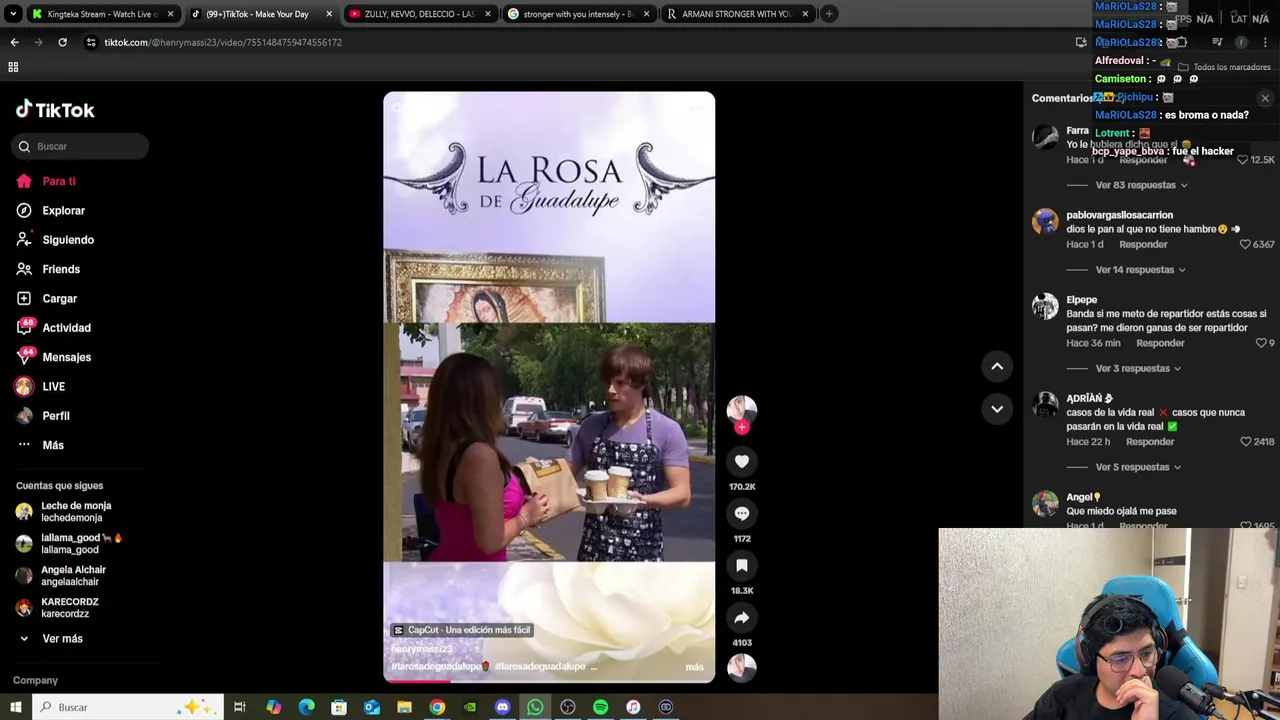1280x720 pixels.
Task: Open Windows Start menu
Action: (x=16, y=707)
